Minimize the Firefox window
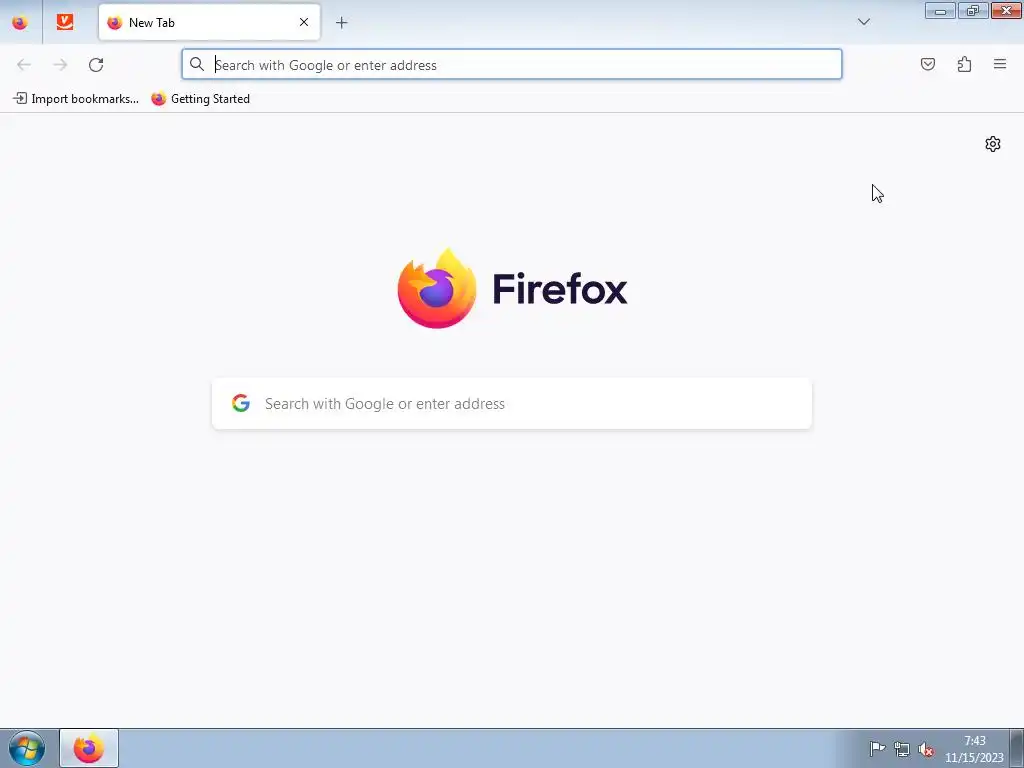Image resolution: width=1024 pixels, height=768 pixels. coord(940,11)
